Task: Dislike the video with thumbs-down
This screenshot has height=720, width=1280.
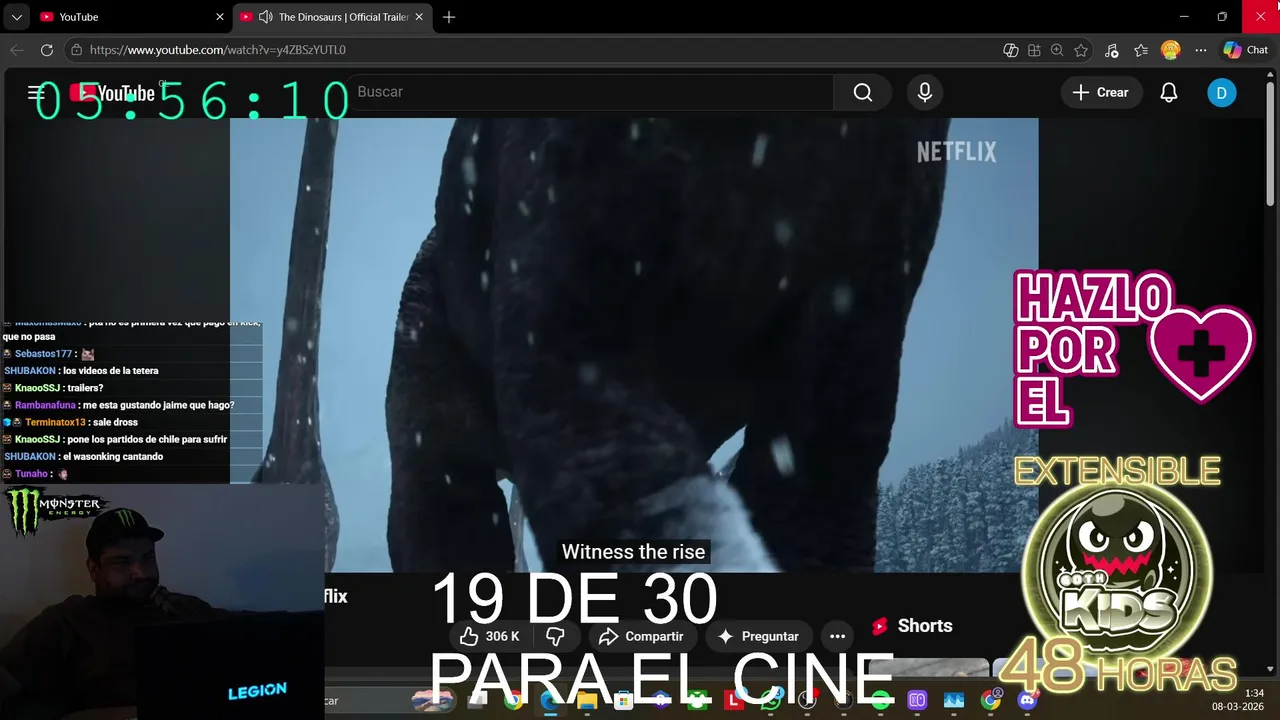Action: pos(555,636)
